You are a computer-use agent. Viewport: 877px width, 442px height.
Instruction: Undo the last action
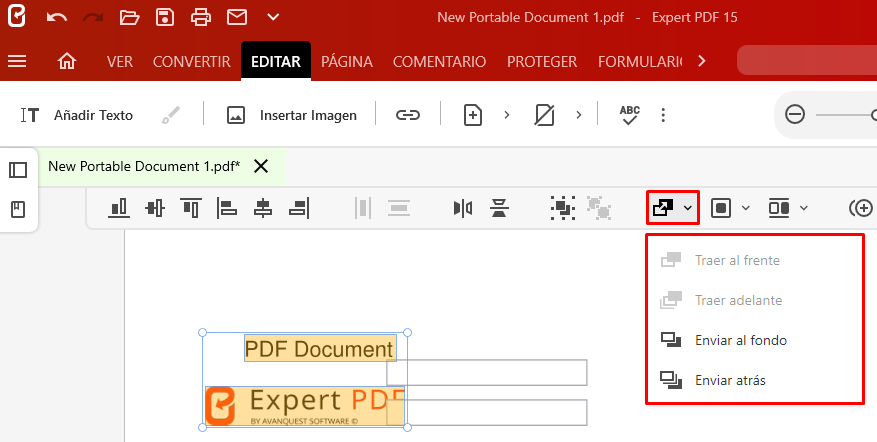point(56,17)
